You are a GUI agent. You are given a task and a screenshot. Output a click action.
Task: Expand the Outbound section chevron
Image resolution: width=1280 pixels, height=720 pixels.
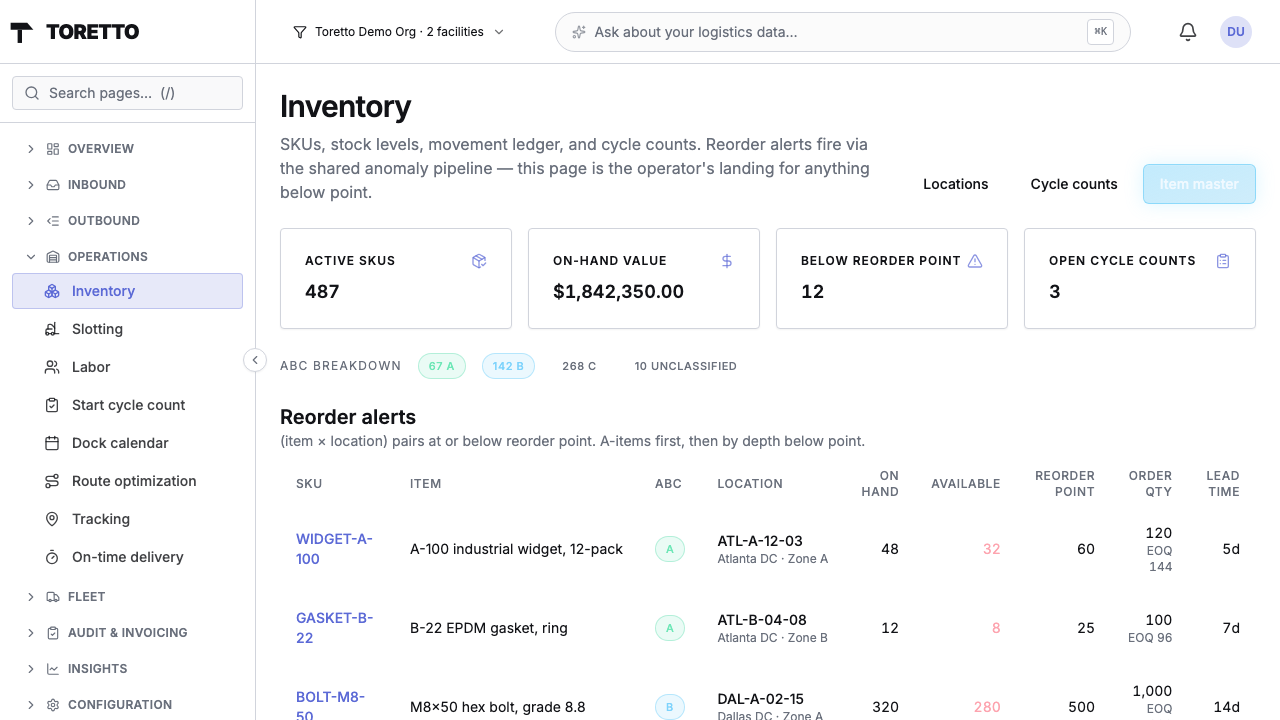(31, 221)
